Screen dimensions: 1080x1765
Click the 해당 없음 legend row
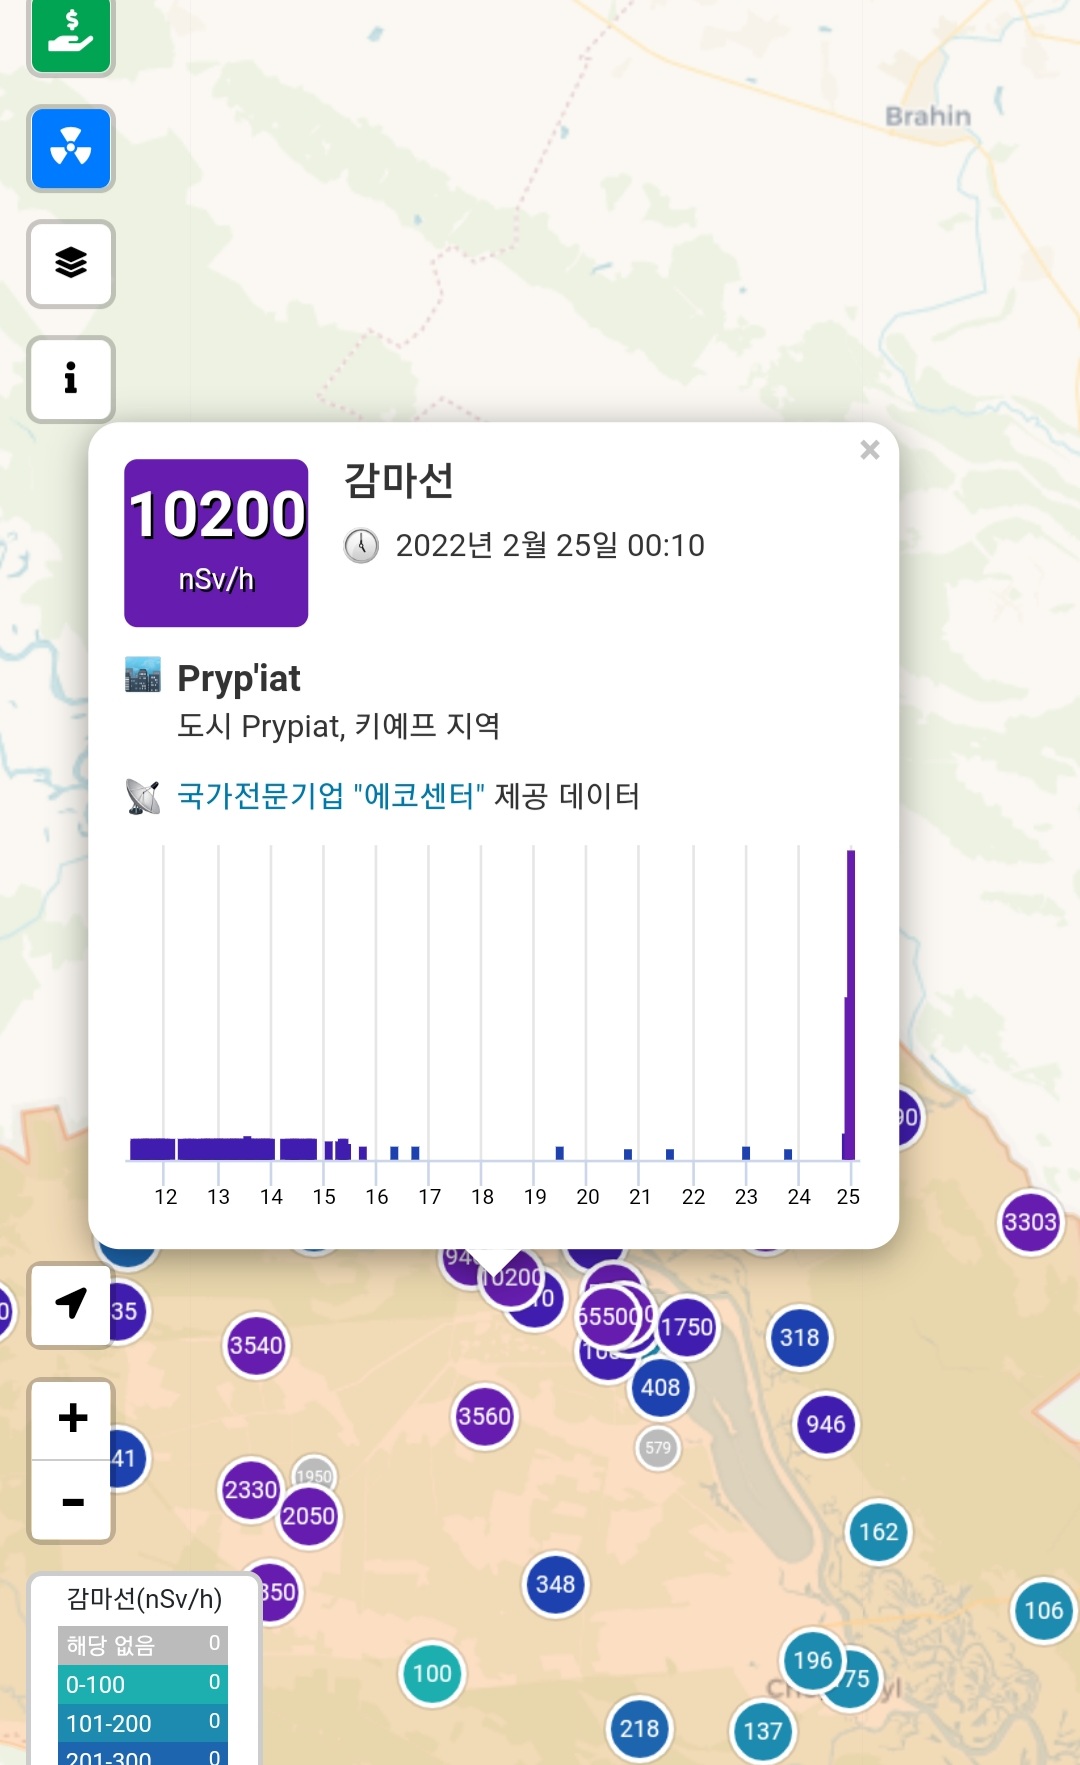click(x=143, y=1645)
